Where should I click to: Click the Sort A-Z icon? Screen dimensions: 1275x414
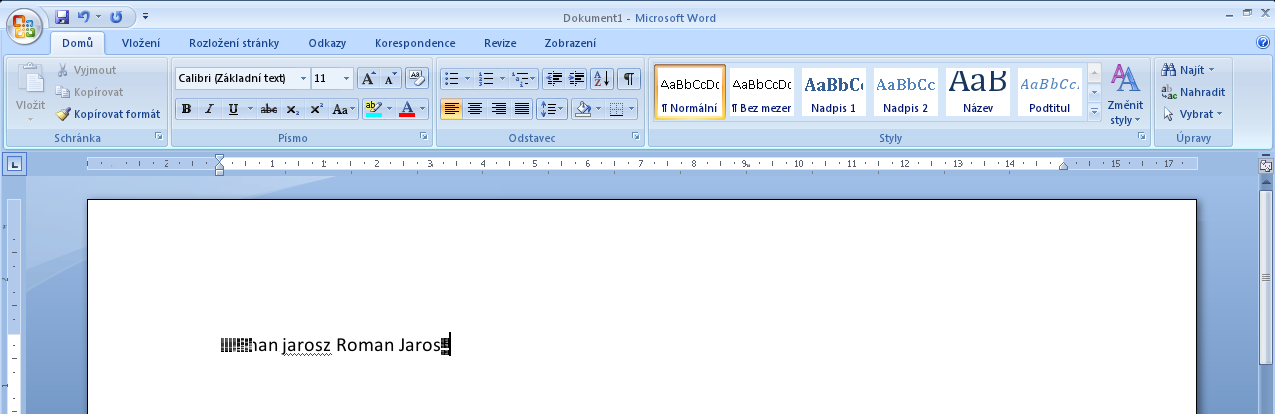(x=601, y=78)
